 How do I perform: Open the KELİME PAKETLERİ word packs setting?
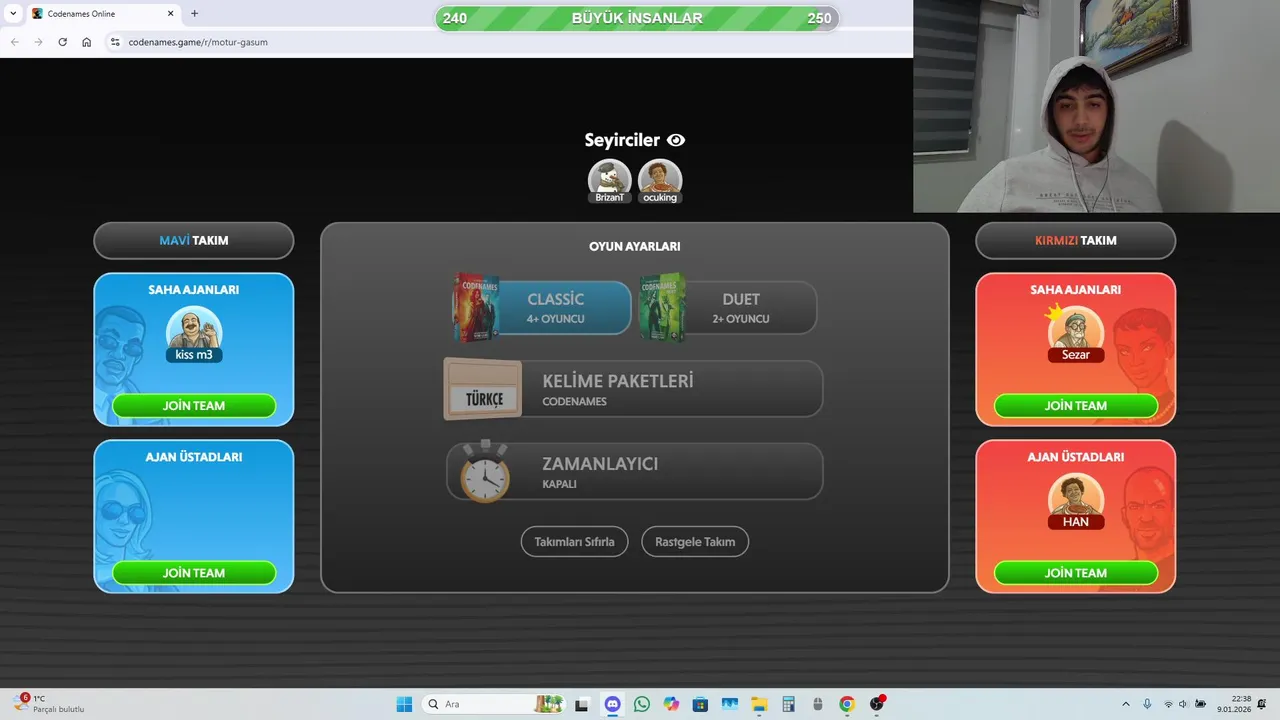634,389
